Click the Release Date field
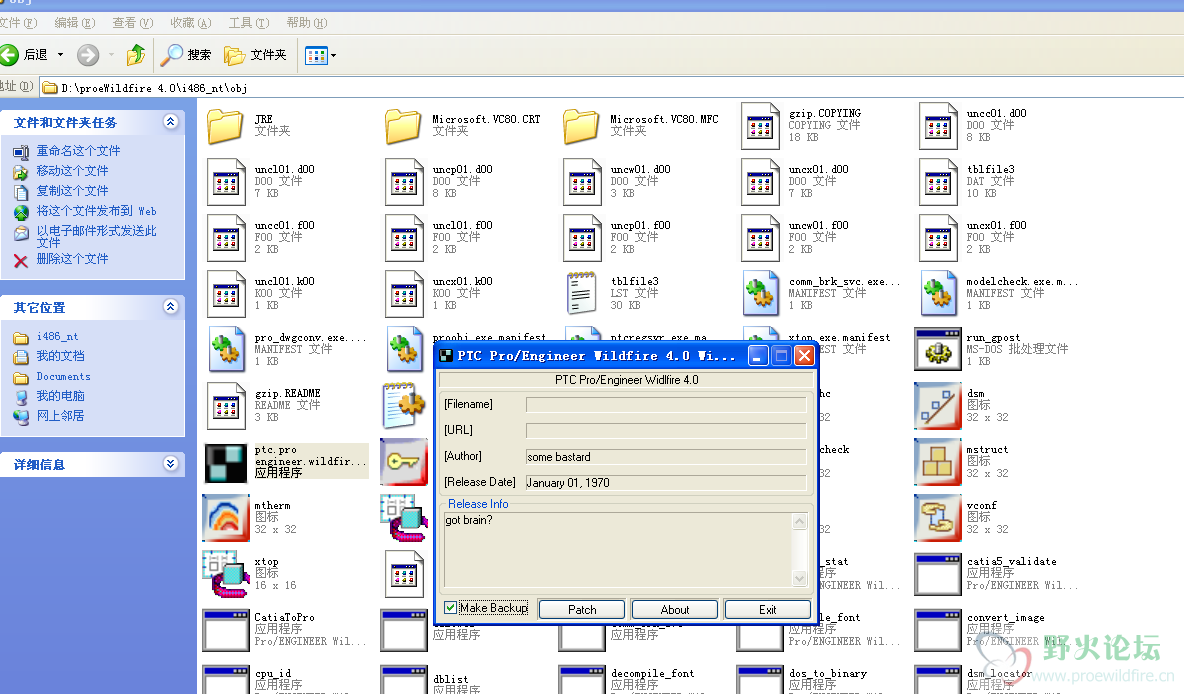The image size is (1184, 694). (x=666, y=482)
